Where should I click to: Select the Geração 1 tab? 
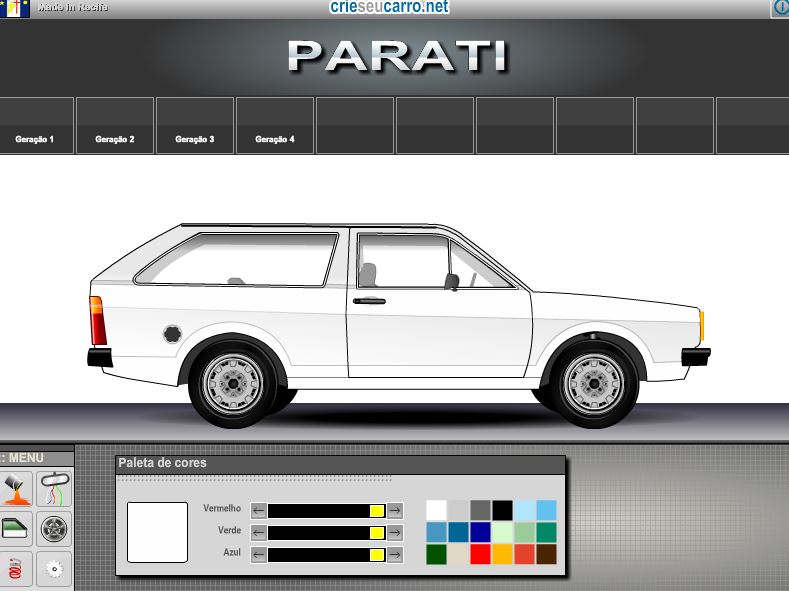(35, 126)
